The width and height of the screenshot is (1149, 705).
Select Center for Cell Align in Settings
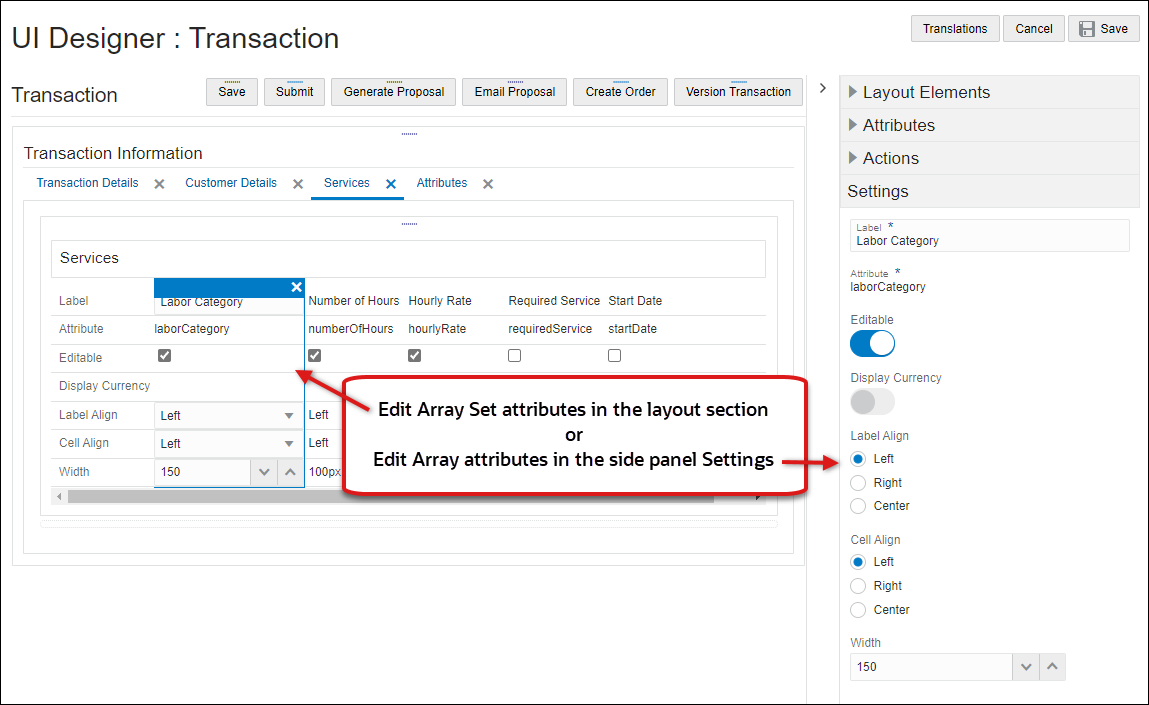tap(858, 609)
